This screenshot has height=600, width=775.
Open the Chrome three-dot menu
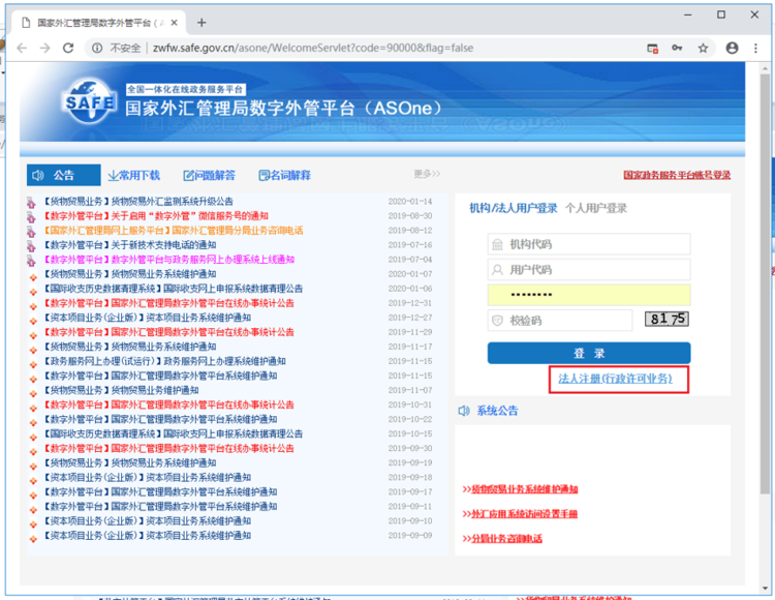[757, 47]
